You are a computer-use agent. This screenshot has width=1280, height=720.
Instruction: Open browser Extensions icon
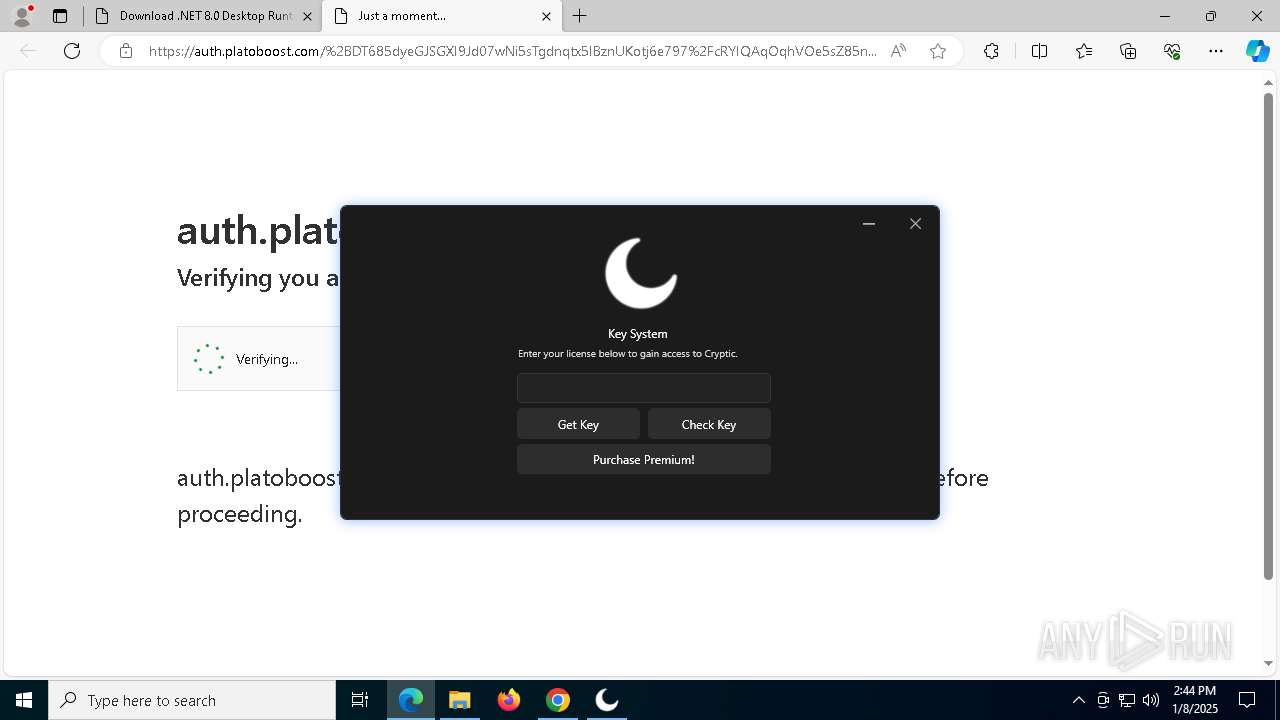991,51
